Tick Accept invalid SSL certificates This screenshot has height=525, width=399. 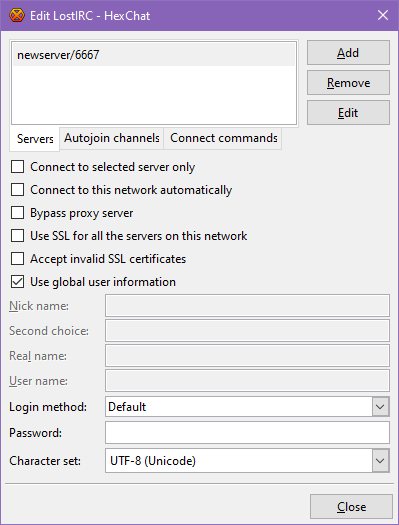17,259
